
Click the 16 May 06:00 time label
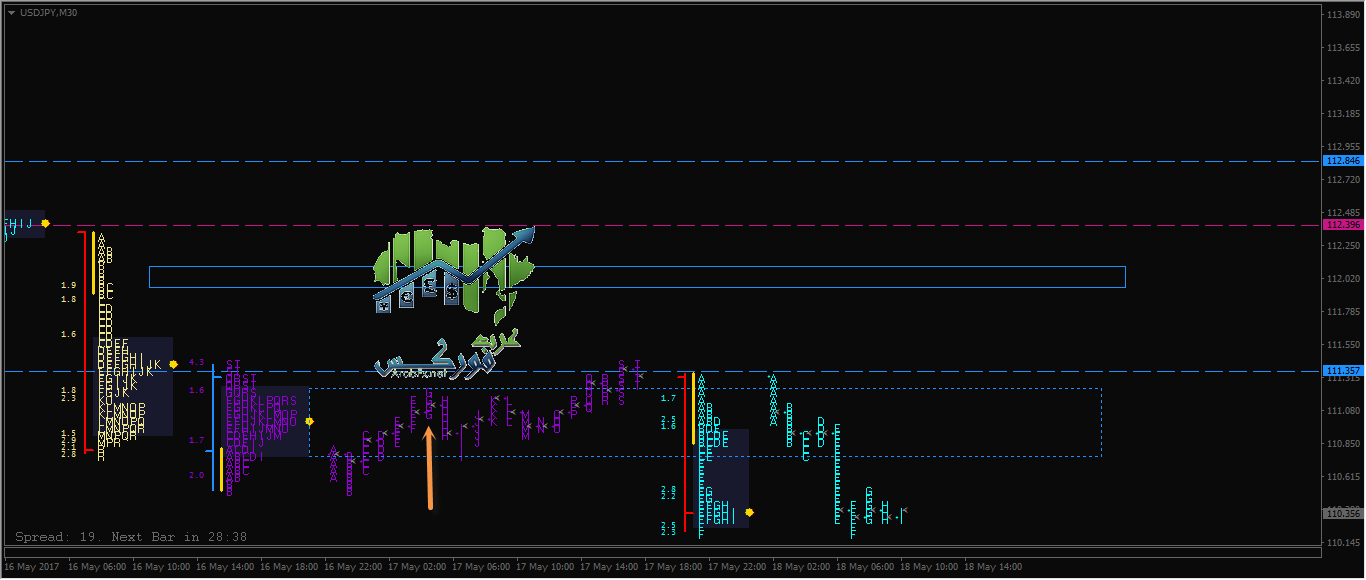tap(97, 566)
